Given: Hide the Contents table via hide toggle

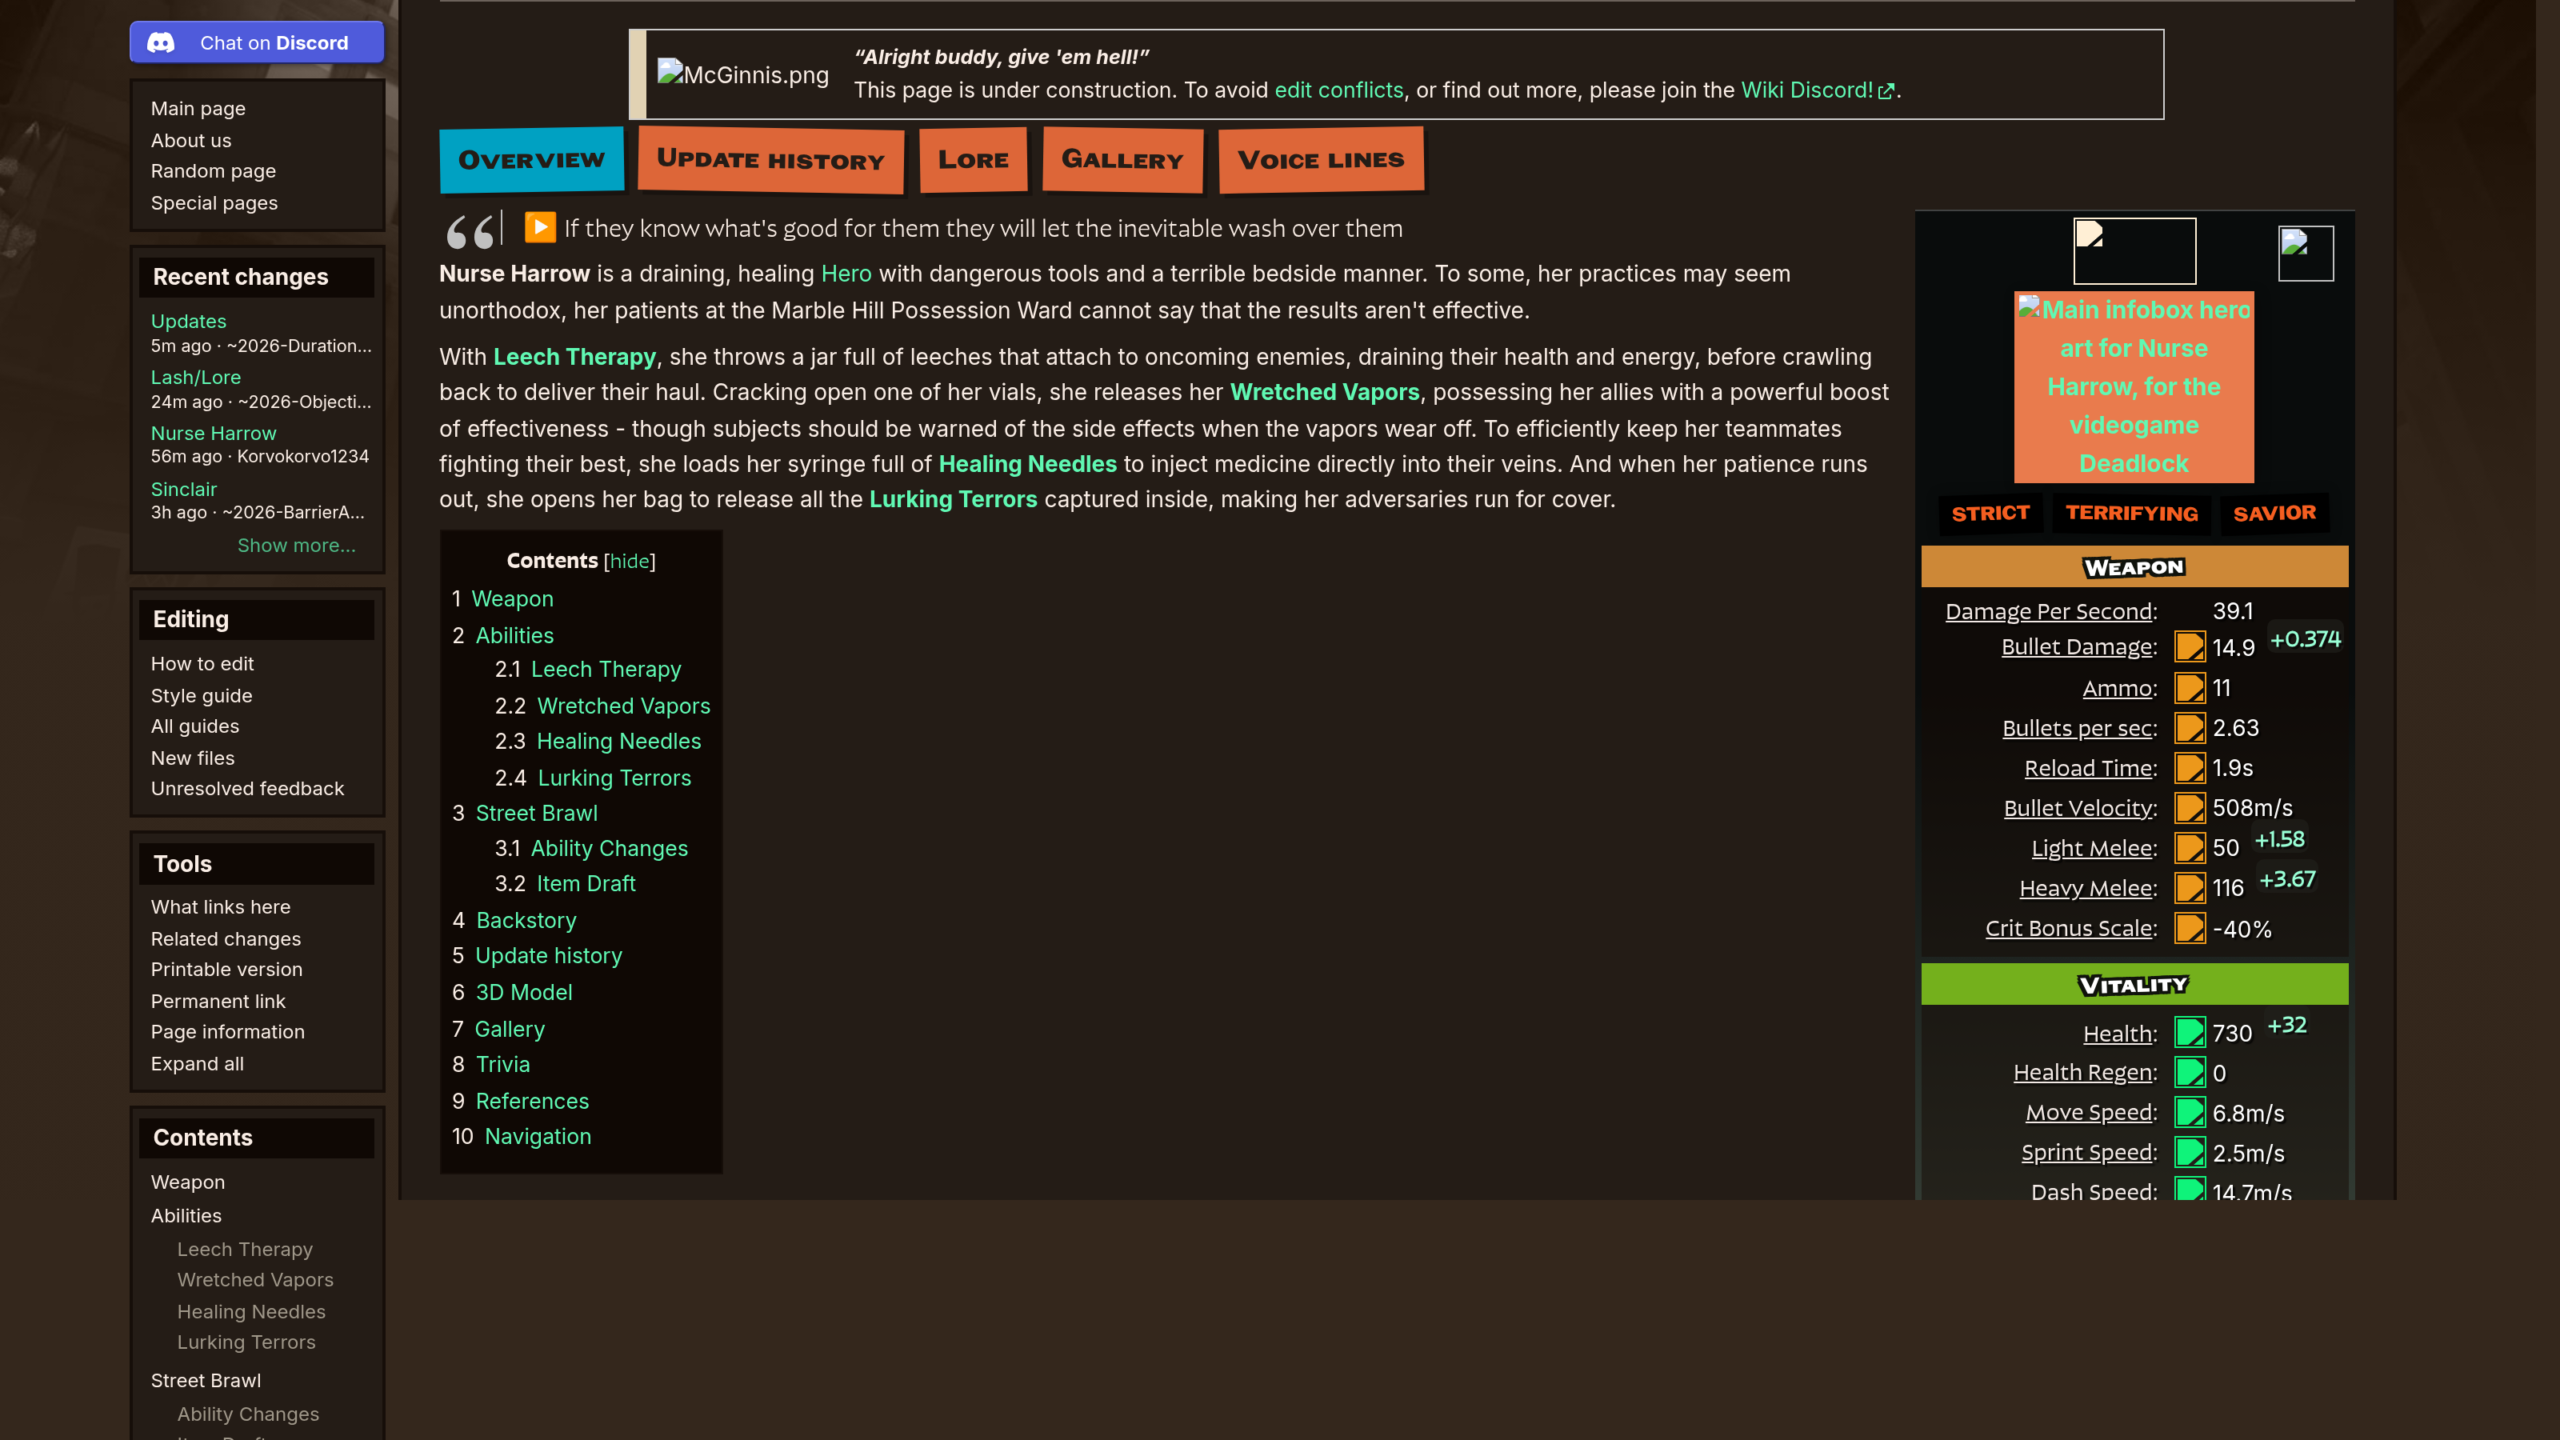Looking at the screenshot, I should point(630,561).
